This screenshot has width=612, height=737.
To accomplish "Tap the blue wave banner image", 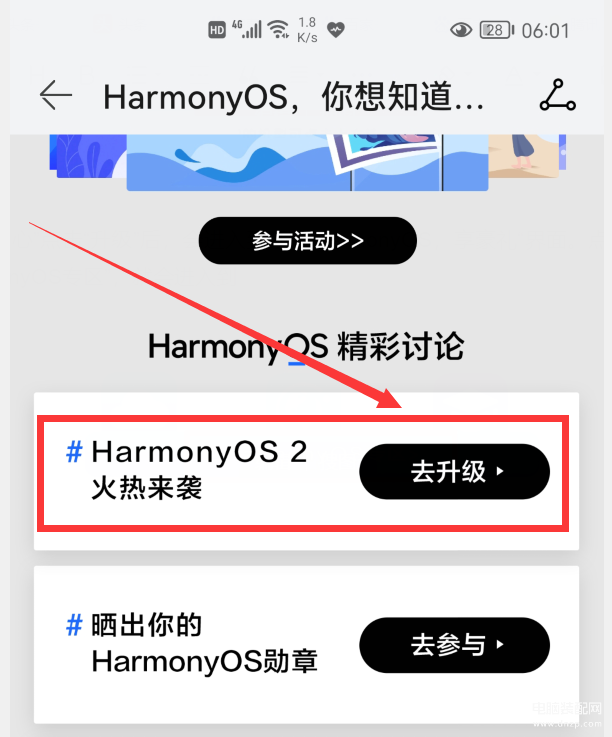I will (307, 162).
